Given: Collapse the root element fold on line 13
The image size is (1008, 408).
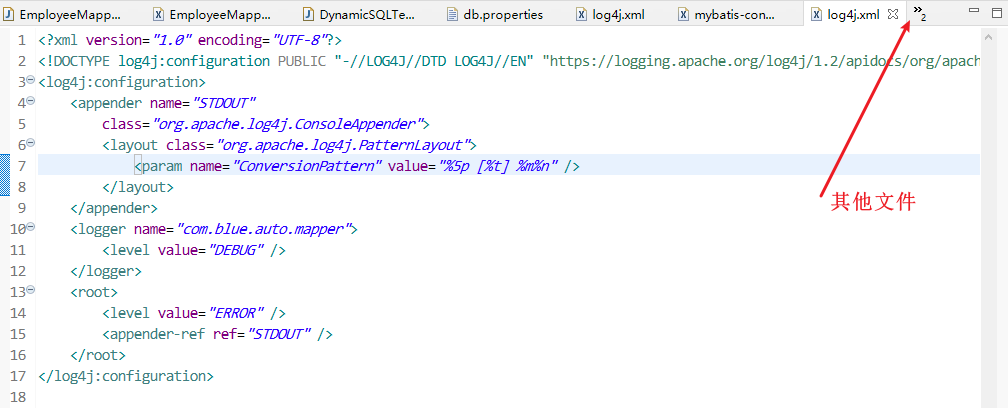Looking at the screenshot, I should [31, 290].
